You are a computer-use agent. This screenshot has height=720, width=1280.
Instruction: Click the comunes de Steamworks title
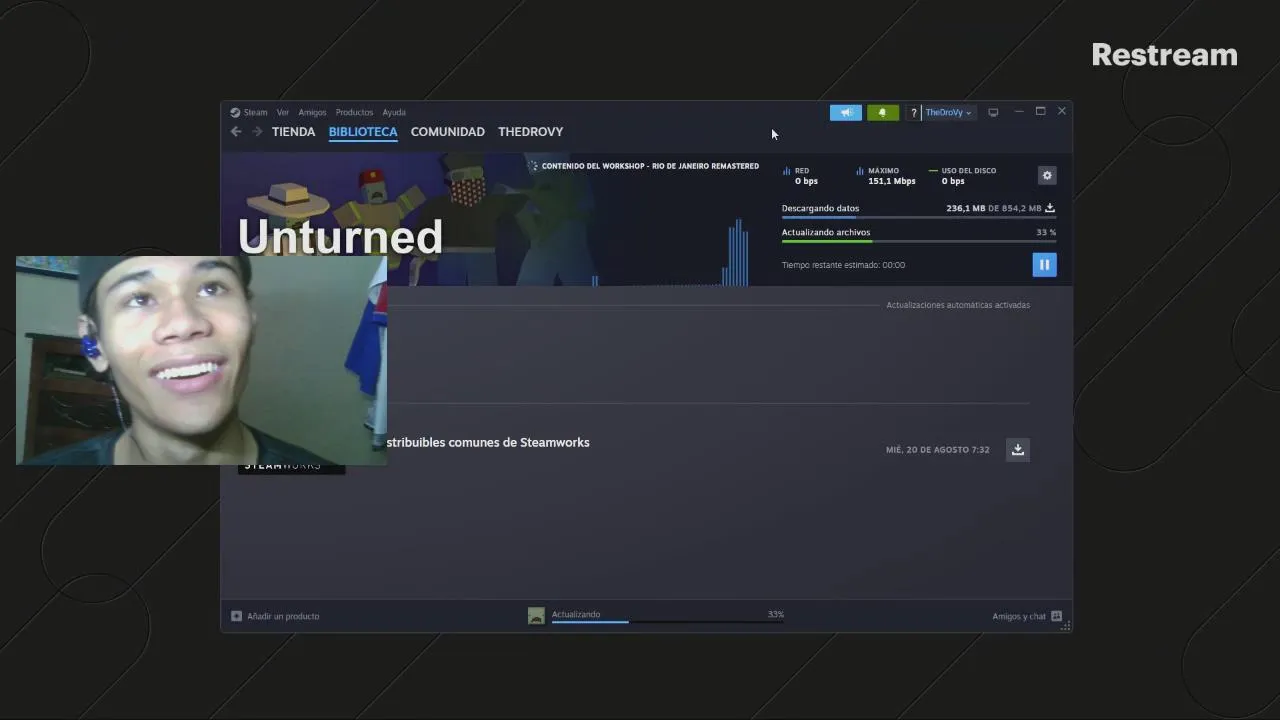coord(487,442)
